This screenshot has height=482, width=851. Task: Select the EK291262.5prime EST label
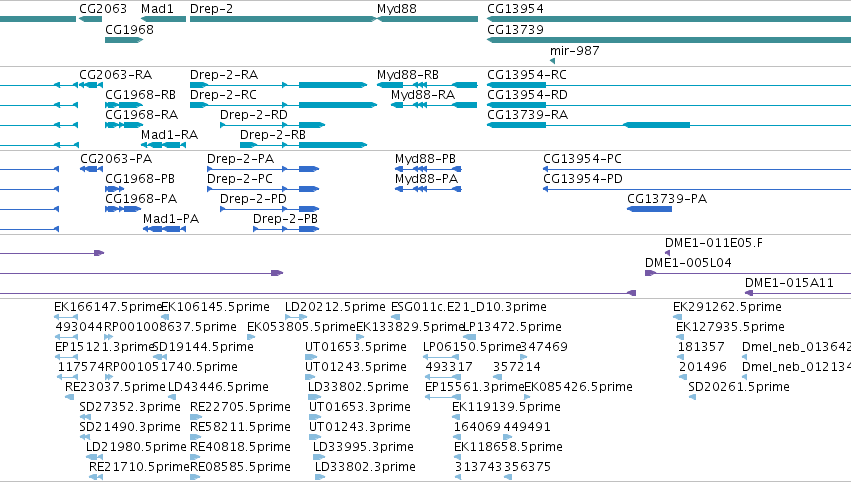[727, 307]
